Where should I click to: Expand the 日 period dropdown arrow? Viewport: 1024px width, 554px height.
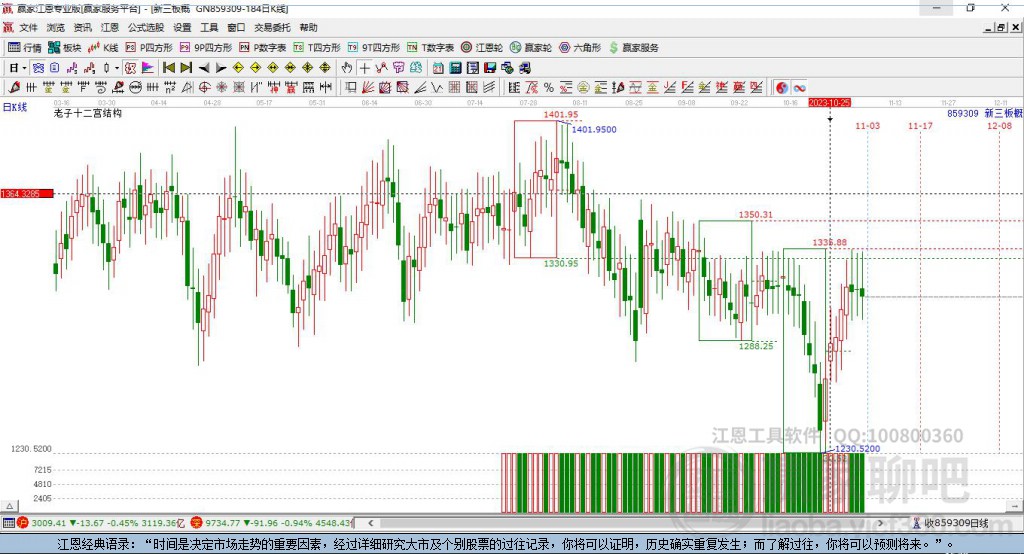tap(24, 68)
